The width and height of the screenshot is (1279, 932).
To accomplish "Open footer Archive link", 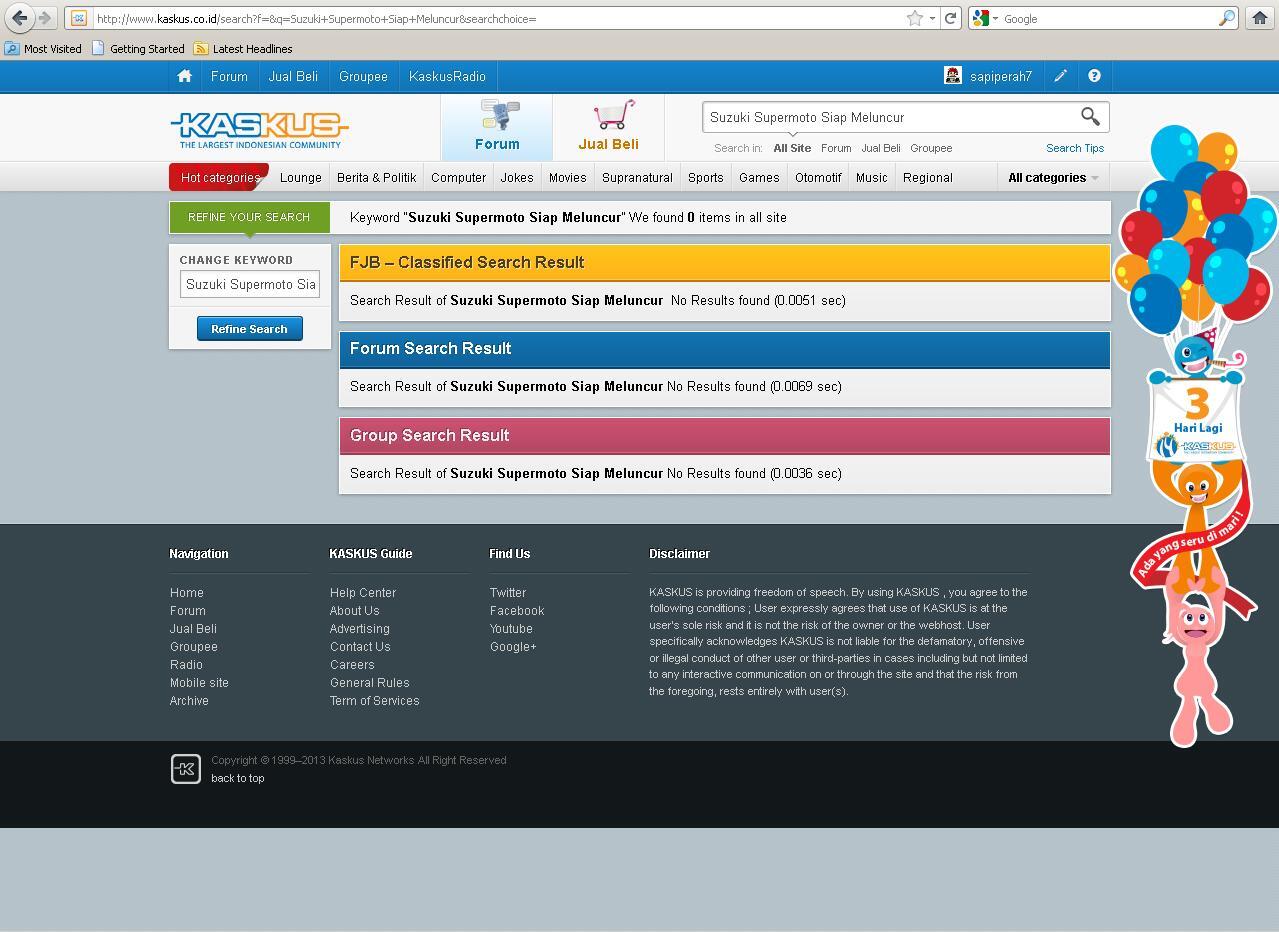I will (189, 701).
